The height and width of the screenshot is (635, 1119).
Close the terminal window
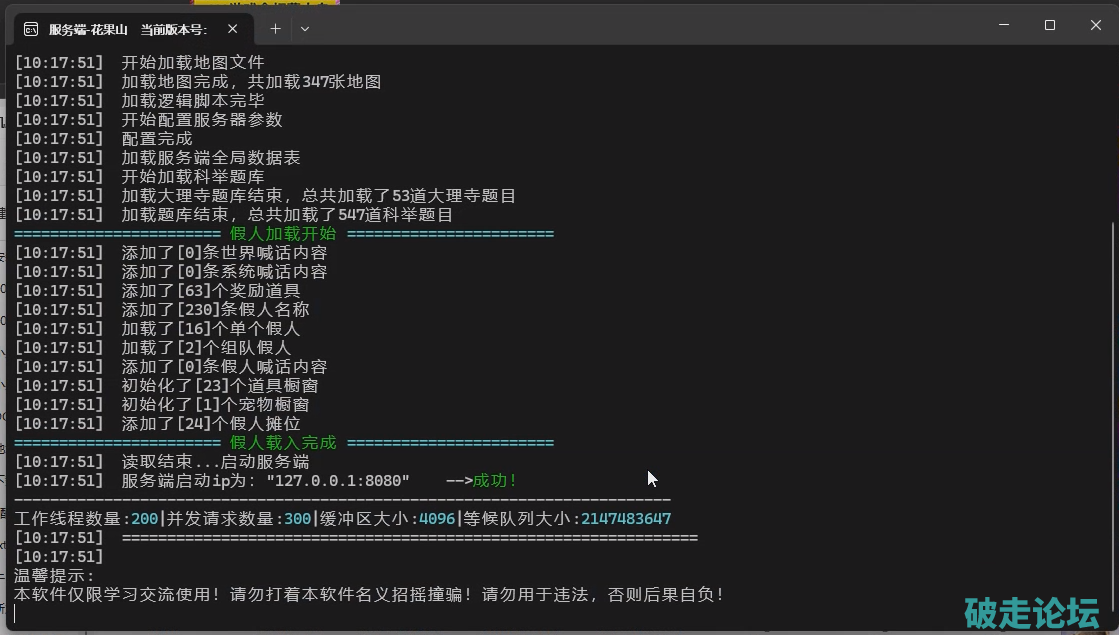[x=1095, y=25]
